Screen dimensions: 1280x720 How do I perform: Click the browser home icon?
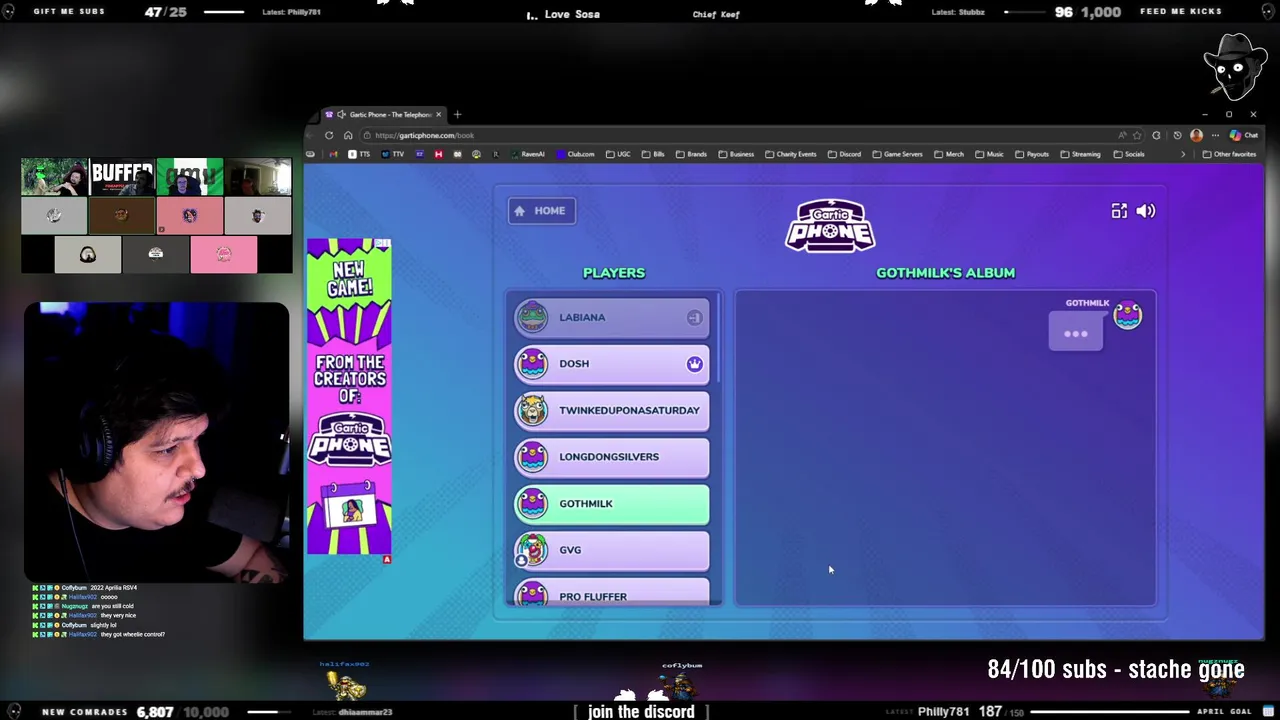tap(348, 135)
